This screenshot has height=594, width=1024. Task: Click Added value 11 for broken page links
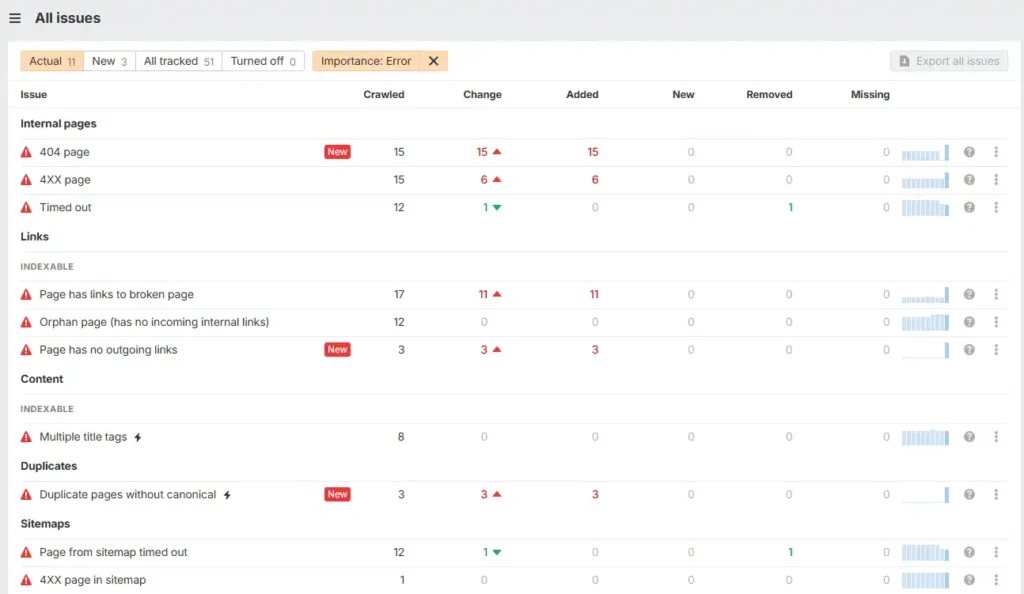tap(594, 294)
